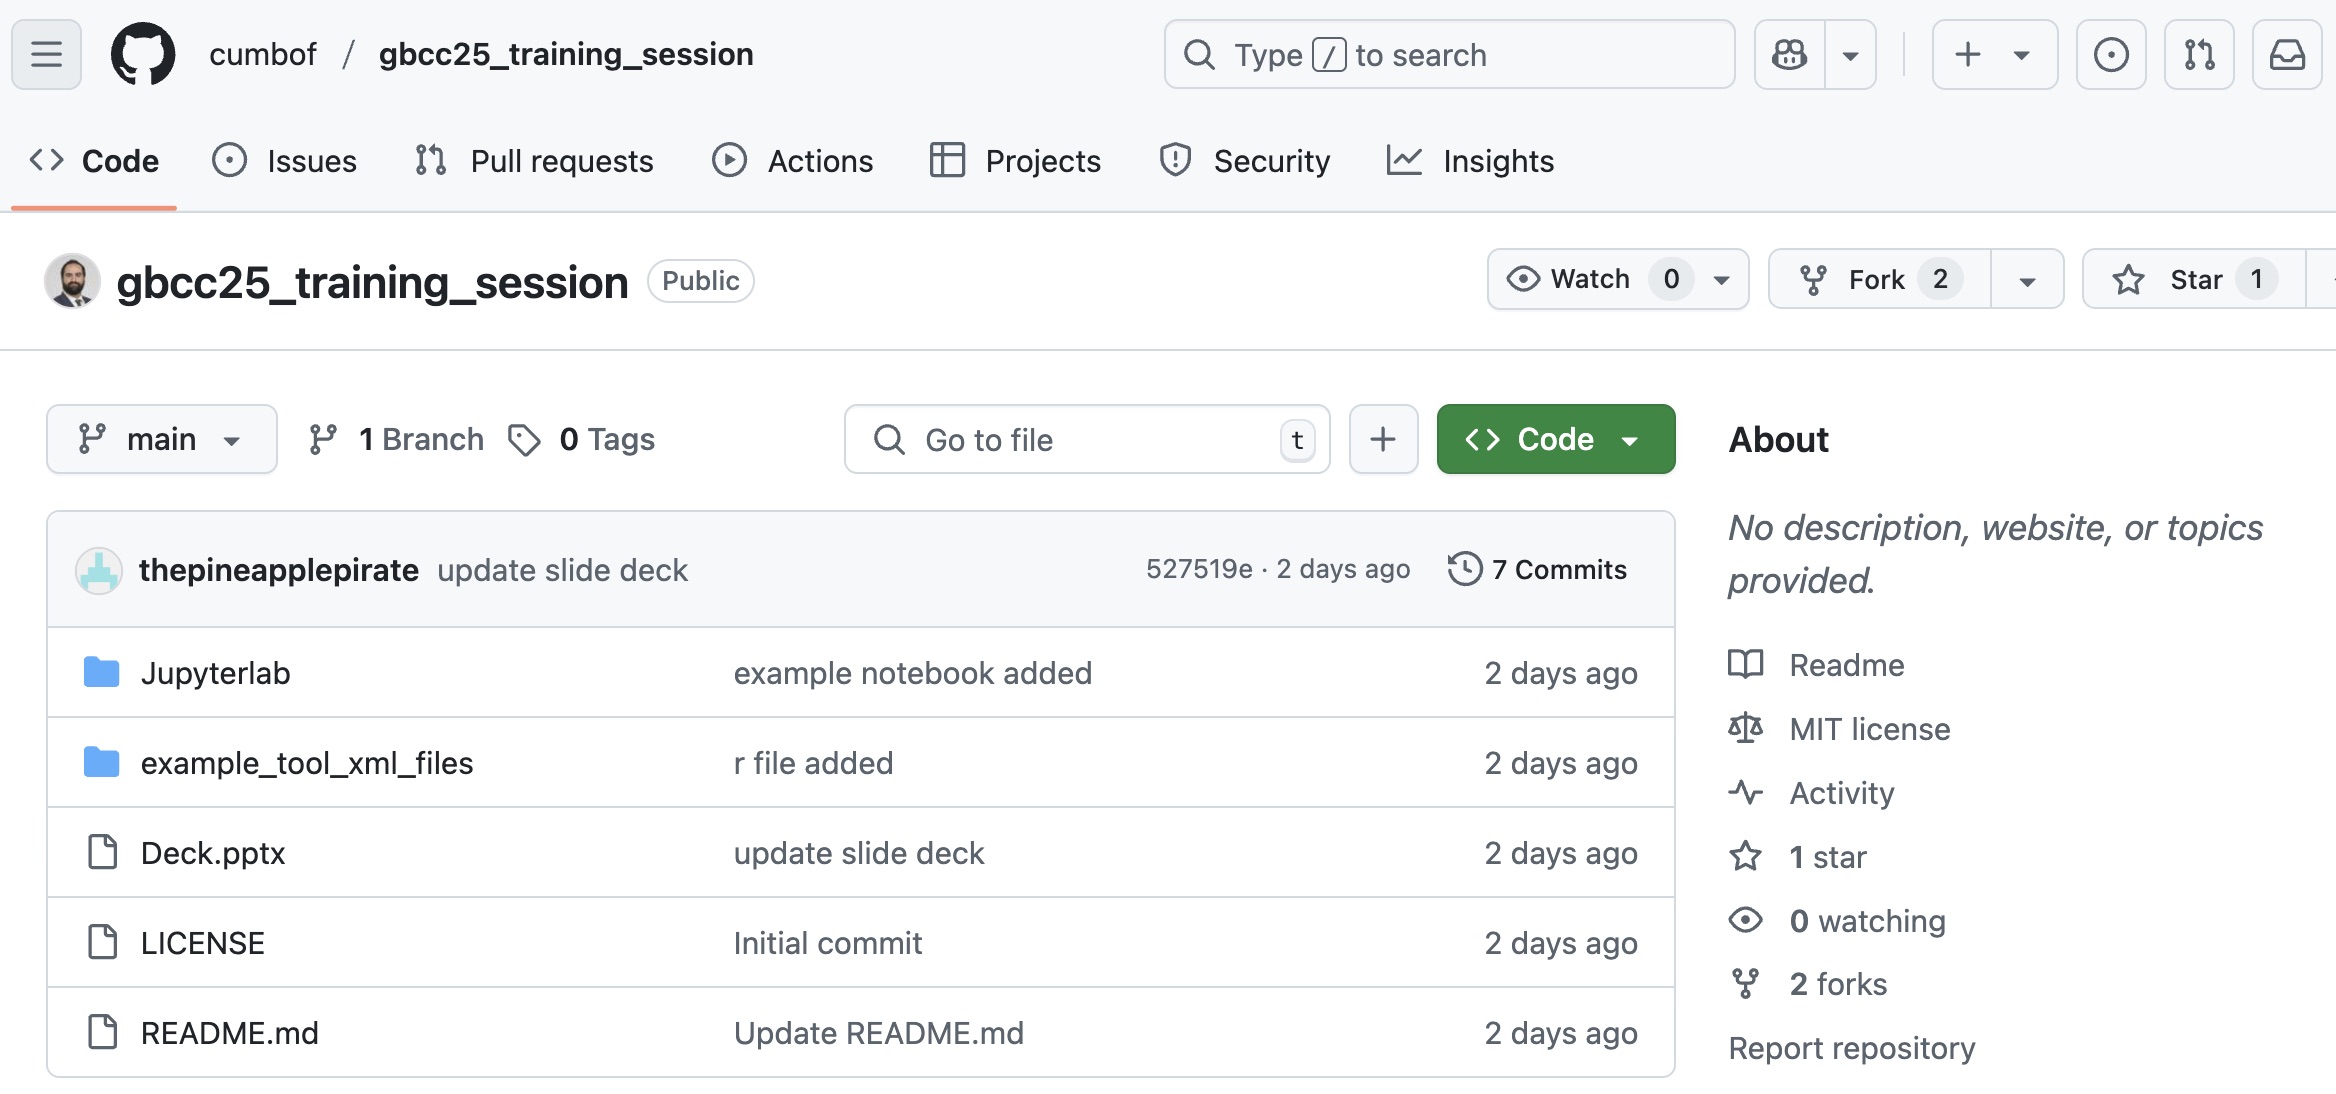Click the Copilot icon in the header
The image size is (2336, 1094).
(1789, 54)
